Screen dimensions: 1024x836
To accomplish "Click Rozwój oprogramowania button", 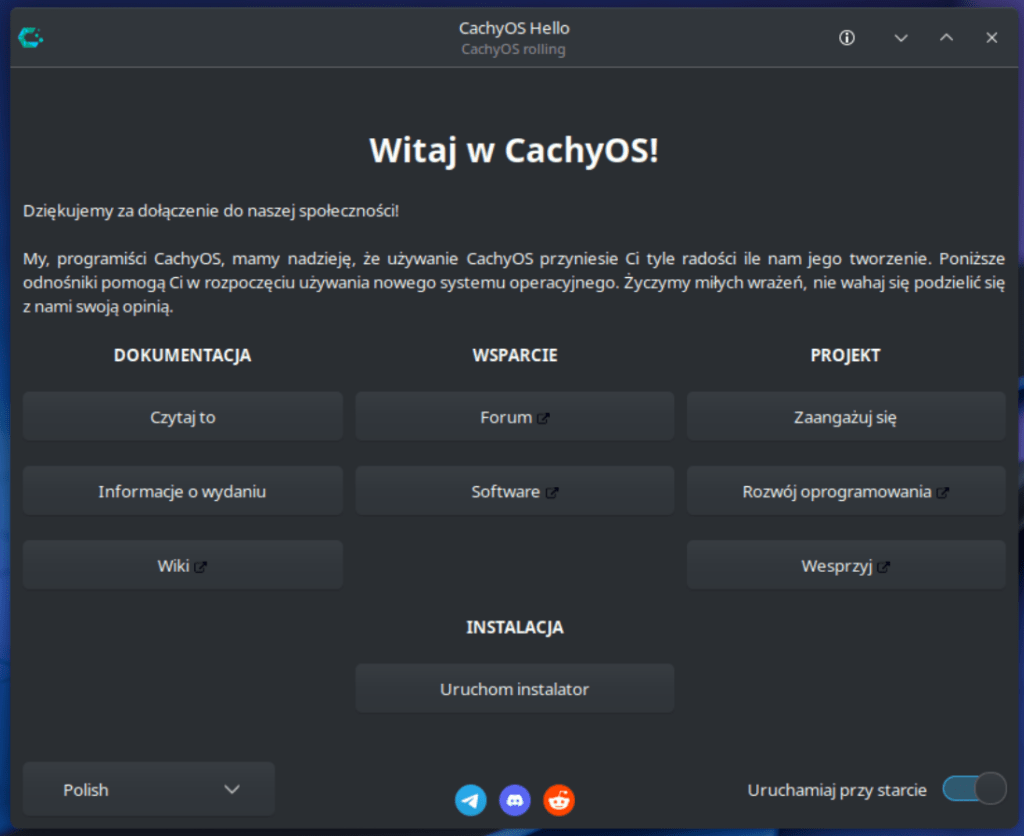I will pos(845,490).
